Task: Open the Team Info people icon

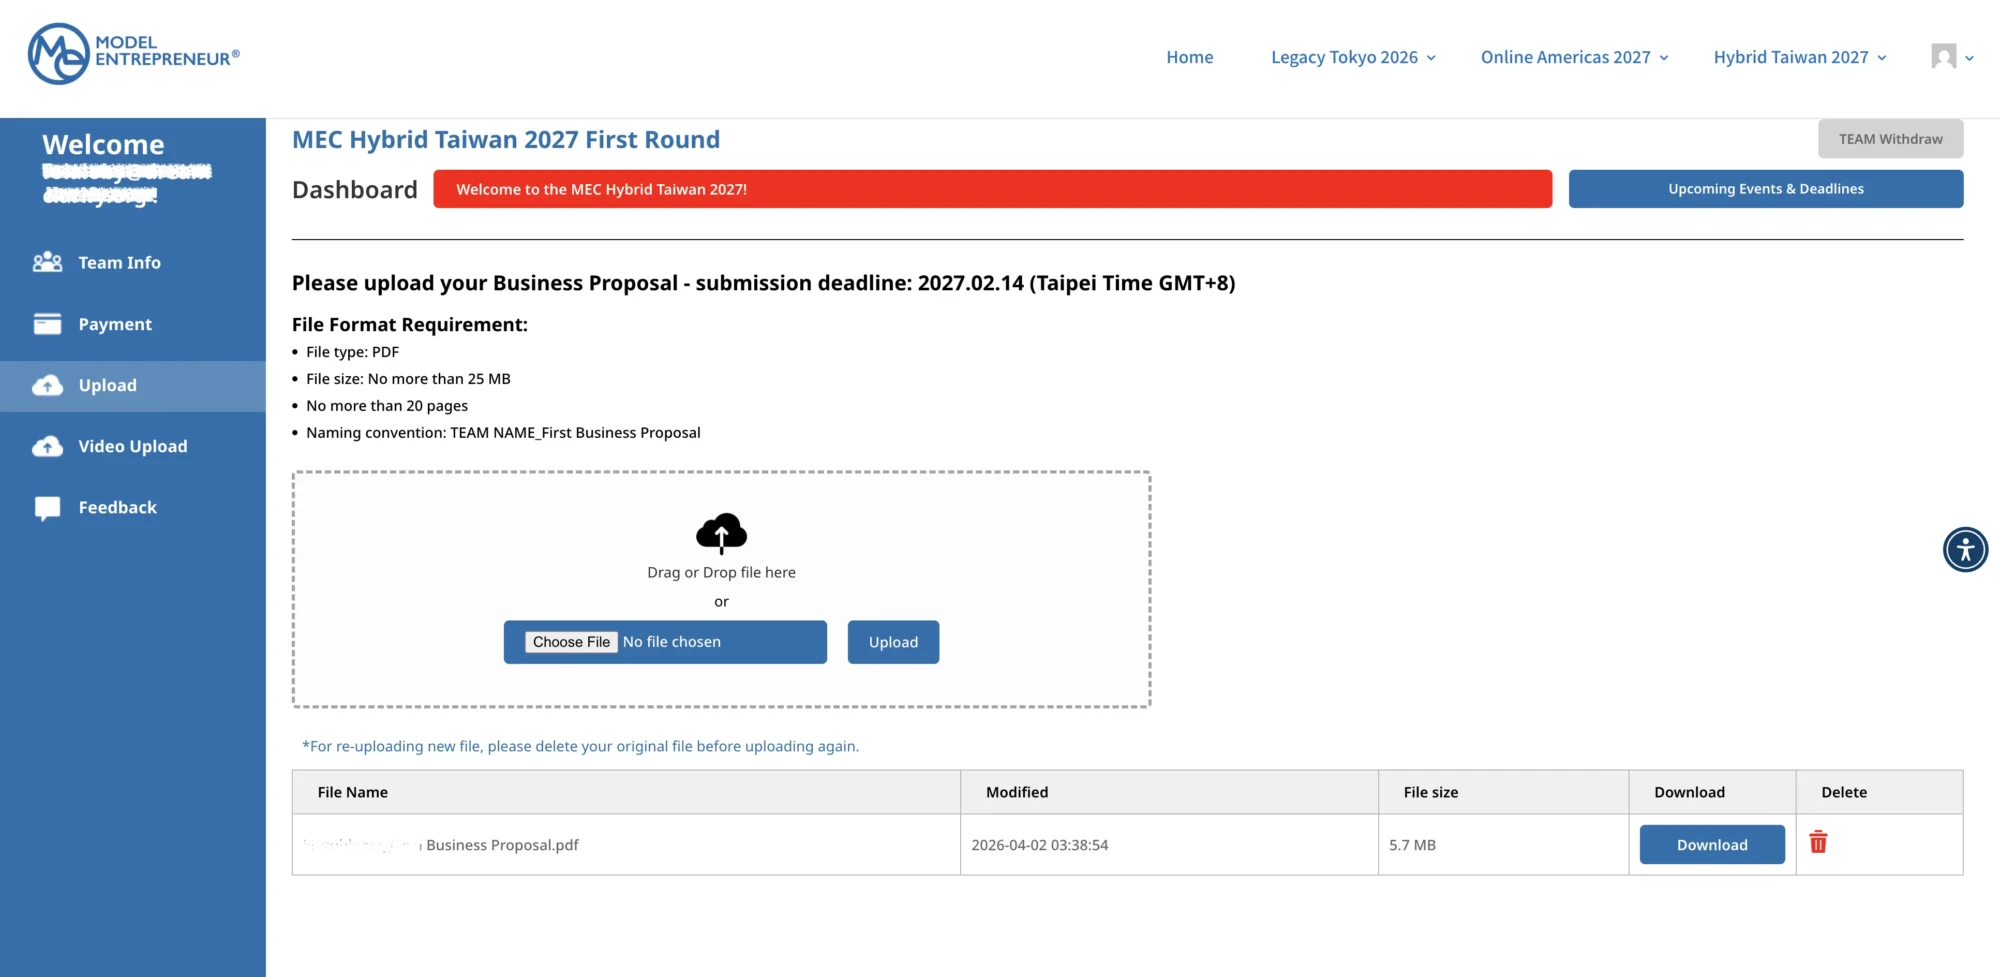Action: pos(47,262)
